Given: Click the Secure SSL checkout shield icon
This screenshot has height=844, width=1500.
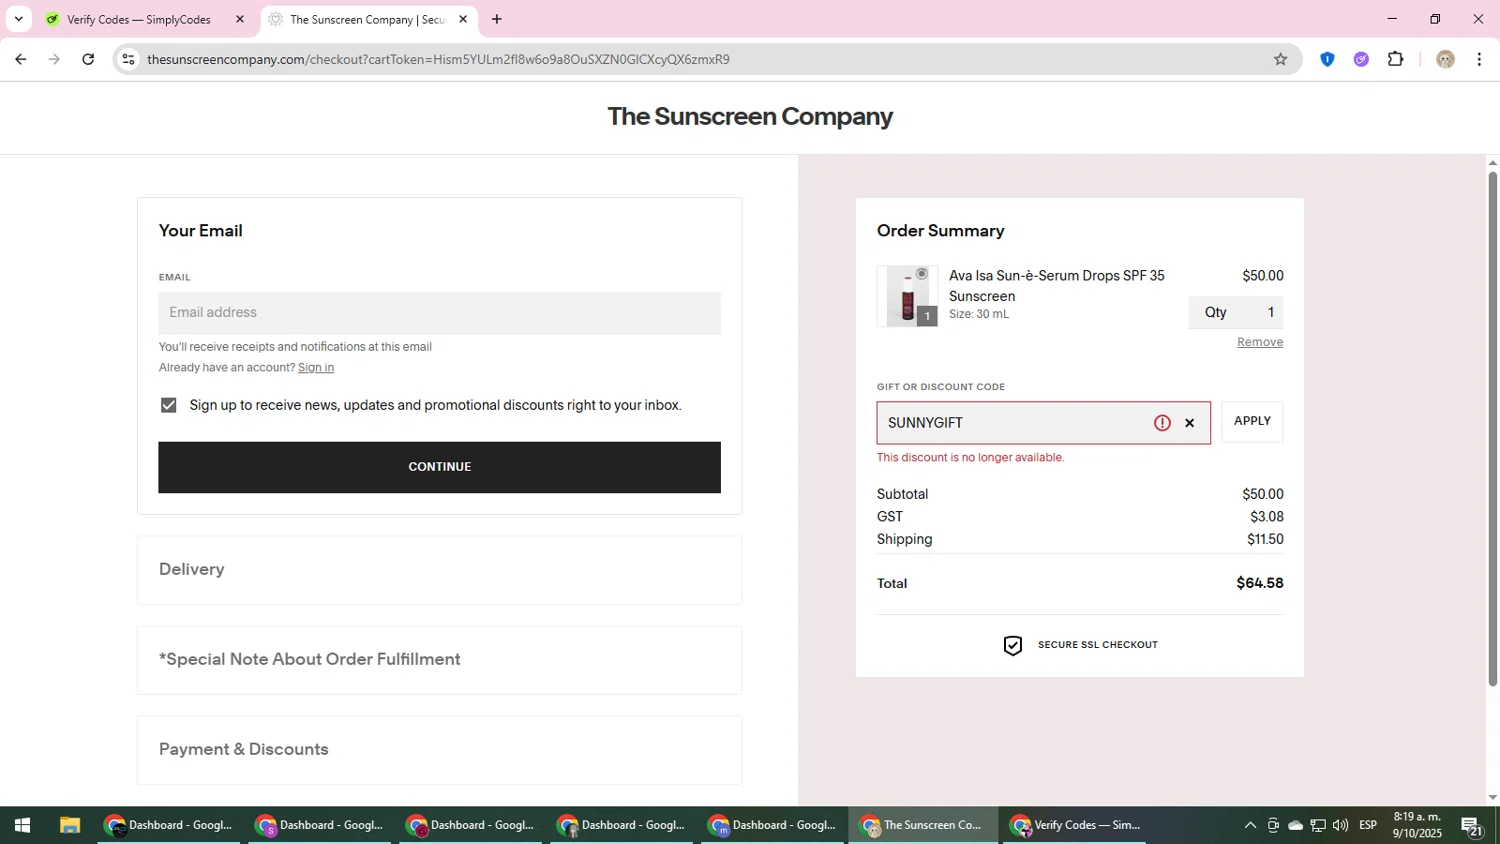Looking at the screenshot, I should (1013, 645).
